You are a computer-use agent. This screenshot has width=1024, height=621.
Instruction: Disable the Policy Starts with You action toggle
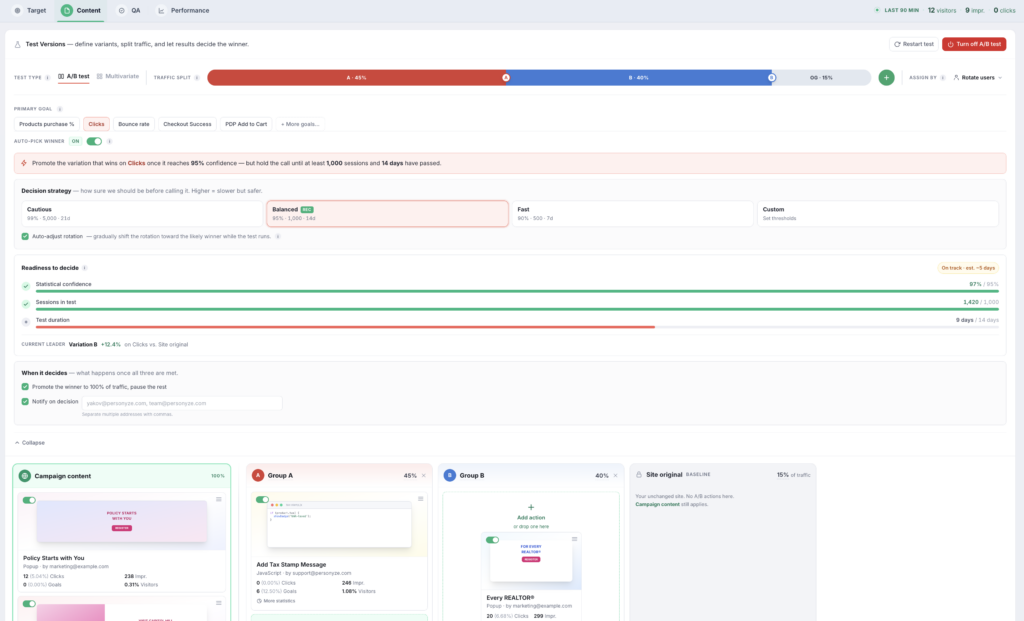(x=29, y=500)
